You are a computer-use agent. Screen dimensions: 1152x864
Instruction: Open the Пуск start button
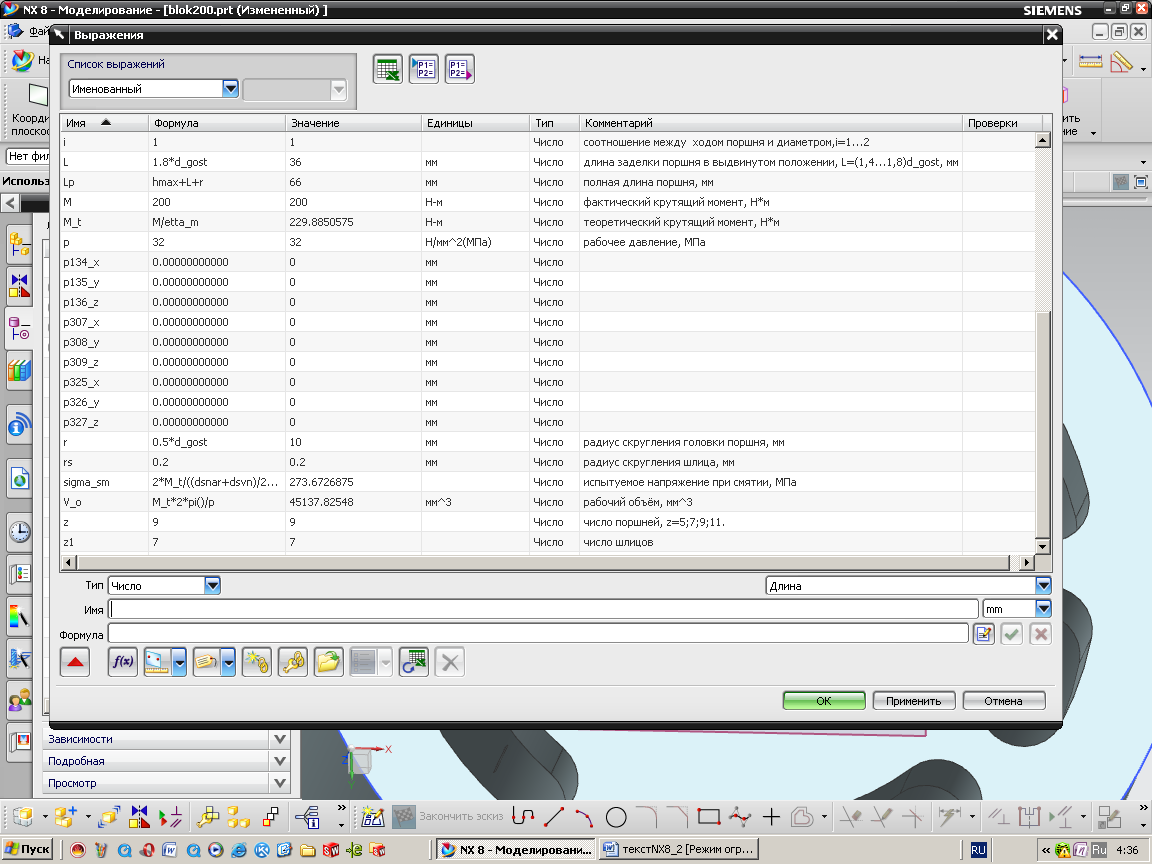28,849
